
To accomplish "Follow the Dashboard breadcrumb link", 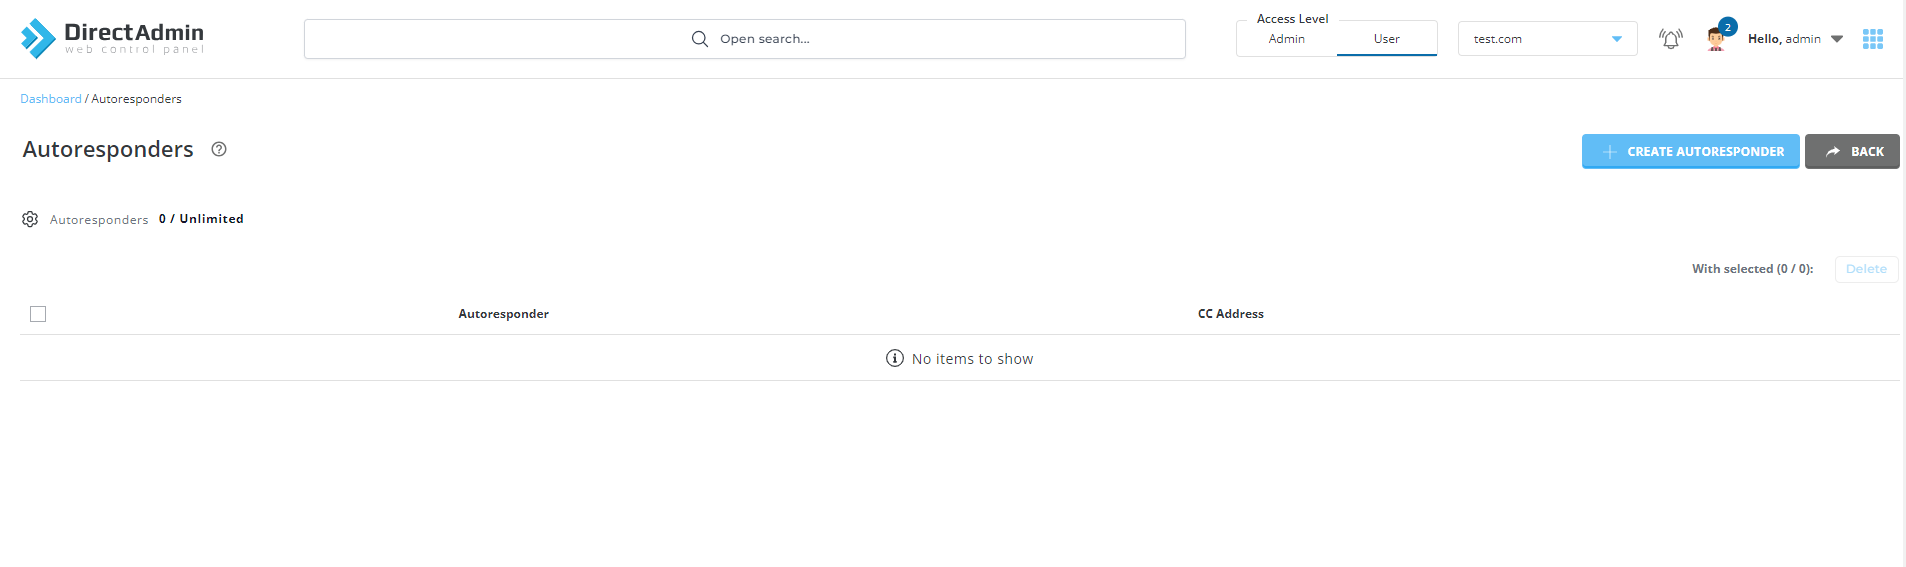I will pyautogui.click(x=51, y=99).
